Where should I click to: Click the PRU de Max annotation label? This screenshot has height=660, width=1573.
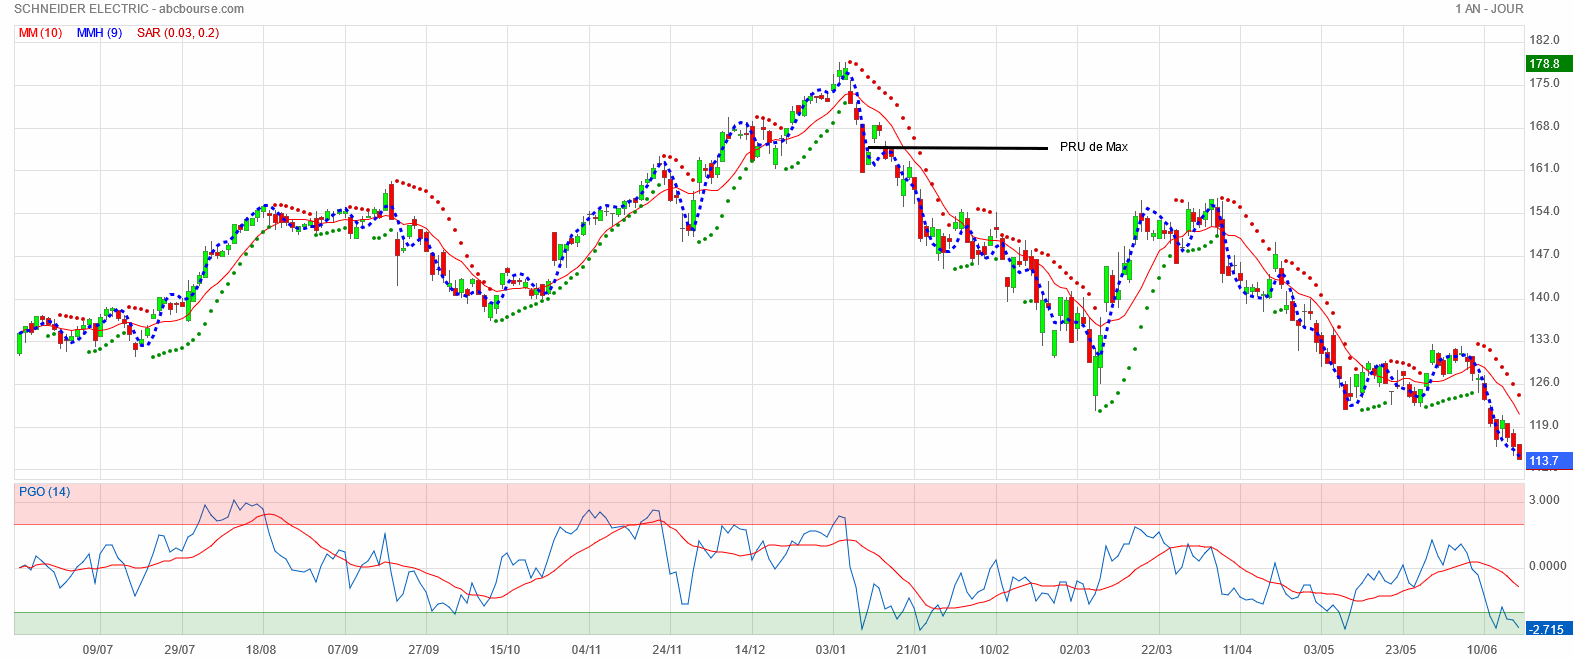tap(1094, 147)
